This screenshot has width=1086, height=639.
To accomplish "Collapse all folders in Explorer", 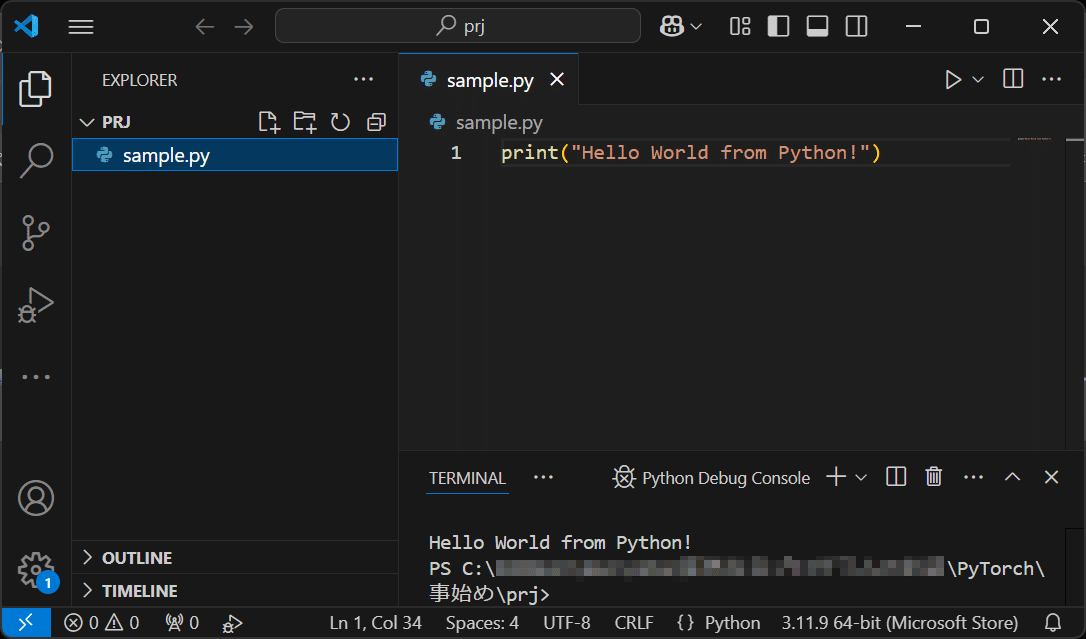I will [376, 121].
